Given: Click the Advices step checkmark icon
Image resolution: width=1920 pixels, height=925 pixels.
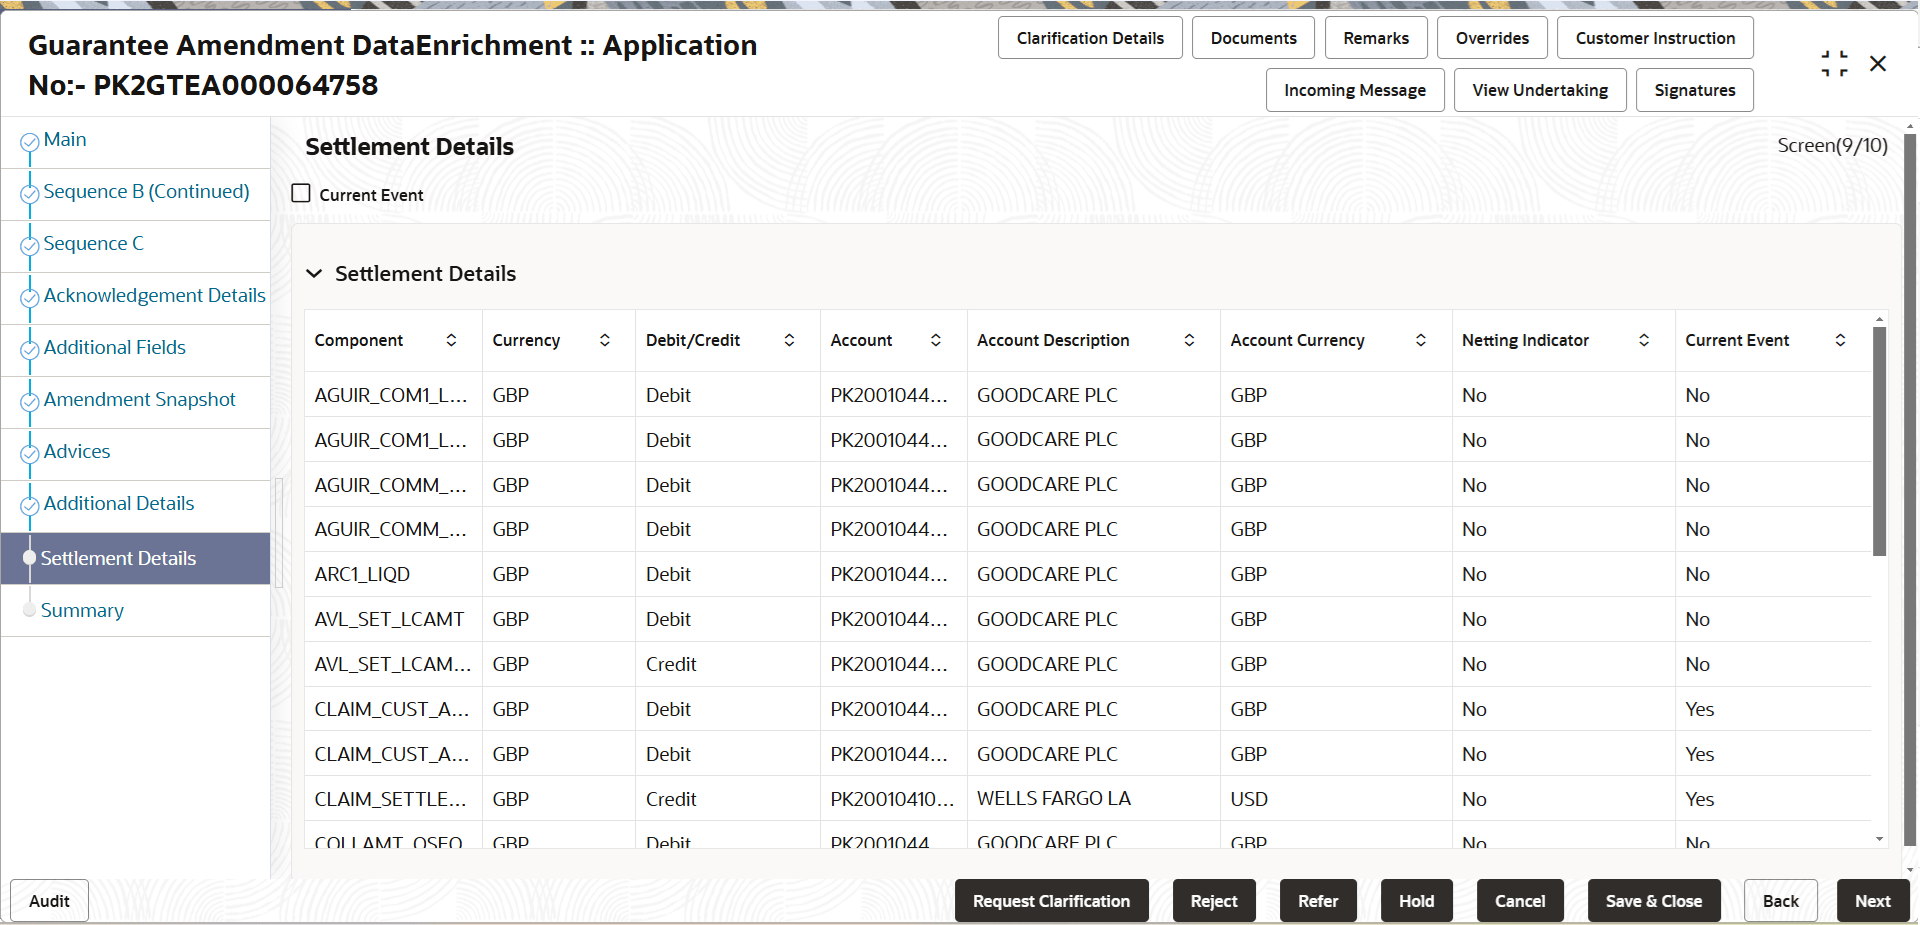Looking at the screenshot, I should pyautogui.click(x=30, y=454).
